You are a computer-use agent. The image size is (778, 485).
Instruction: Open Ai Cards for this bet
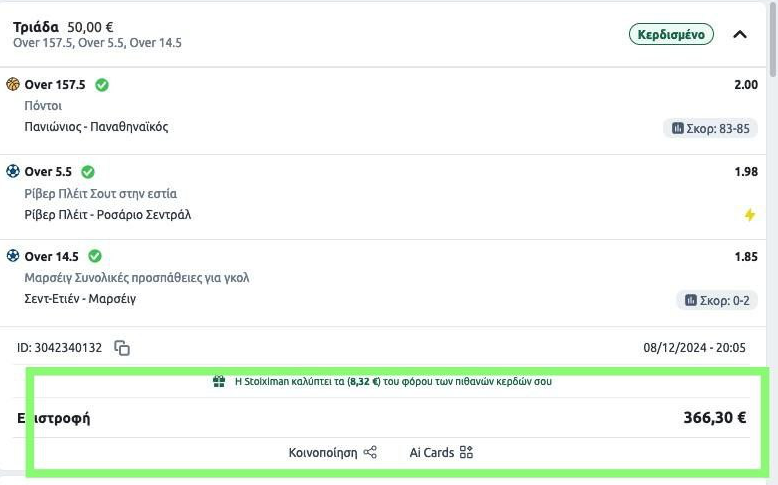[x=441, y=452]
